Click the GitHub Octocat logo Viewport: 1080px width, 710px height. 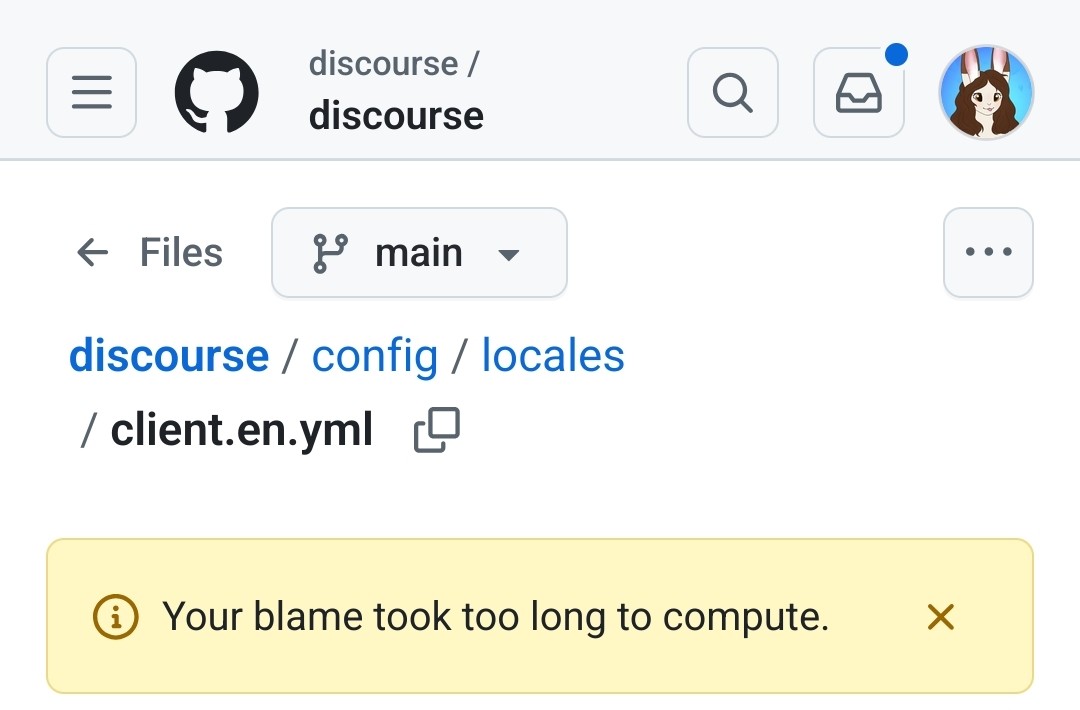217,93
